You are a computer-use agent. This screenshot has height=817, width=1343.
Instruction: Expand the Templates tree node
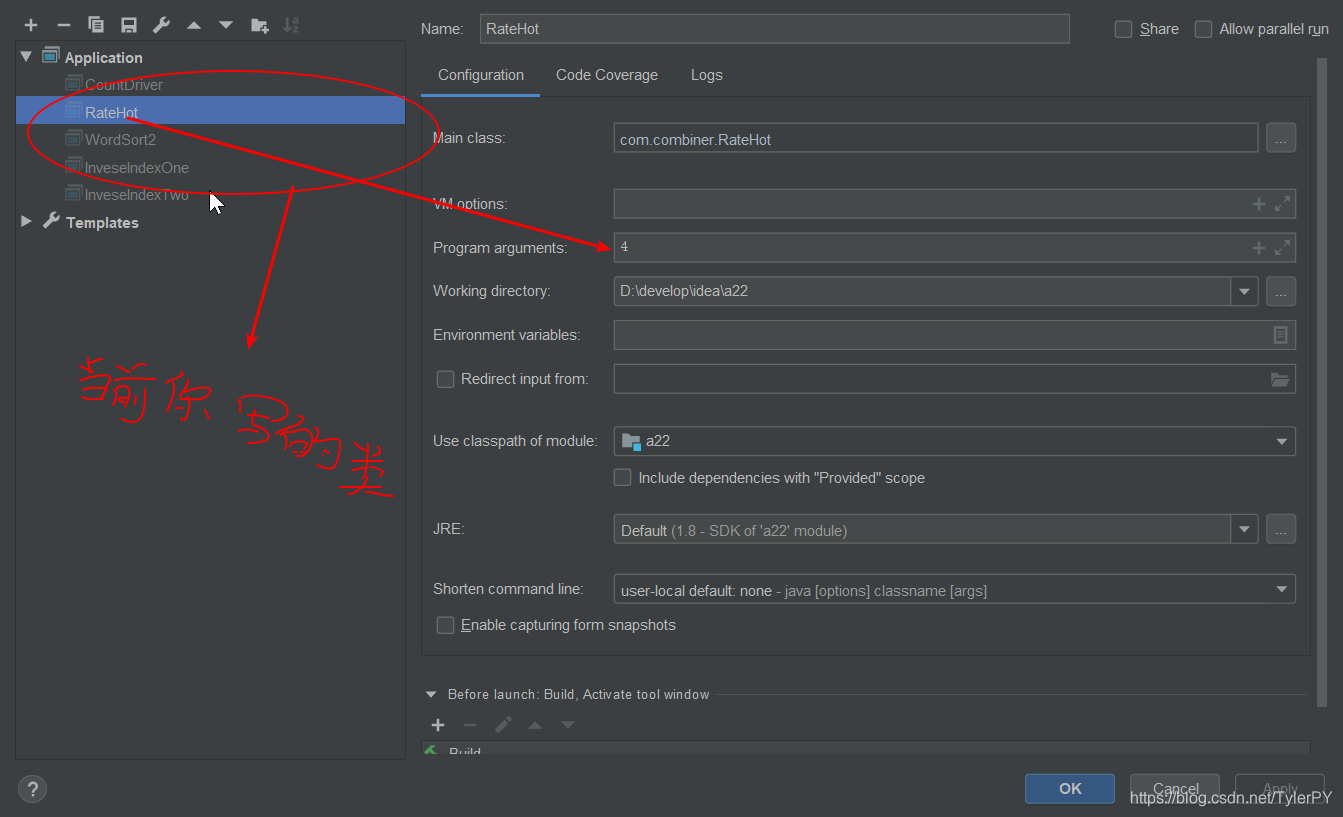[x=26, y=222]
